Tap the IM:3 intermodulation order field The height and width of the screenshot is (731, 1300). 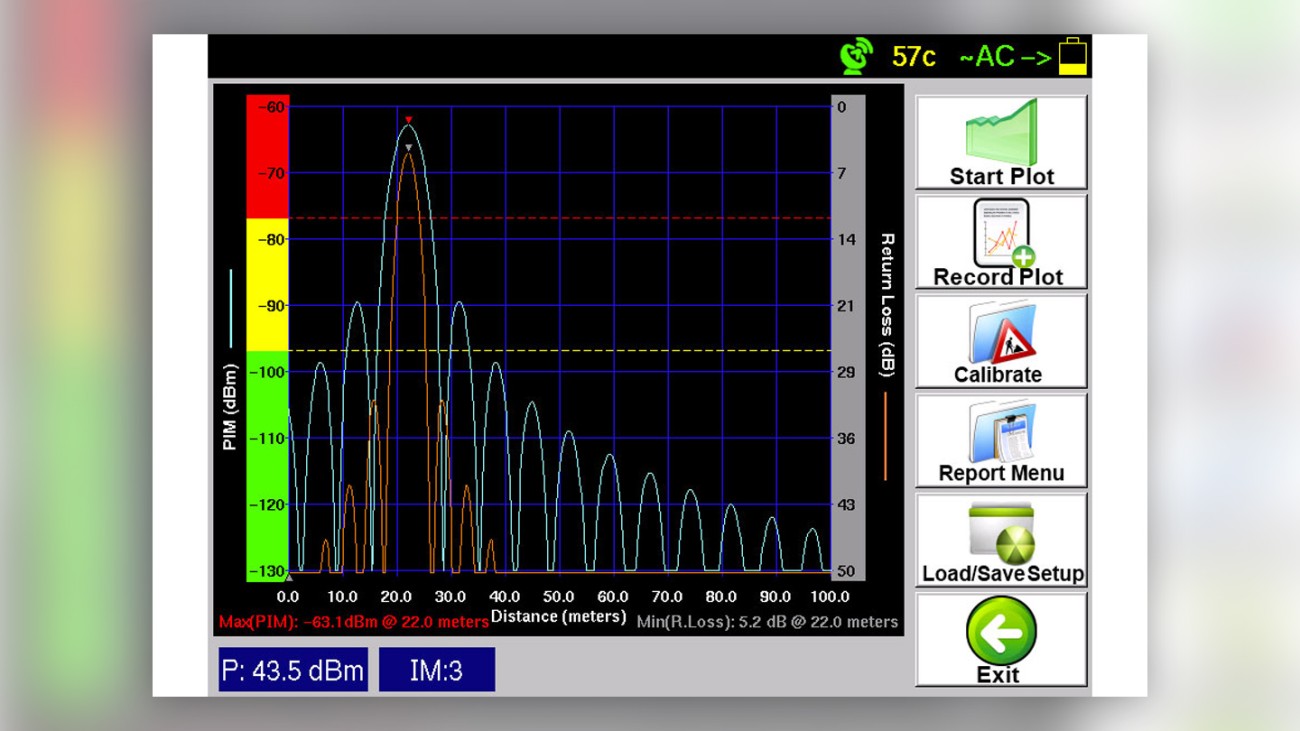tap(436, 670)
